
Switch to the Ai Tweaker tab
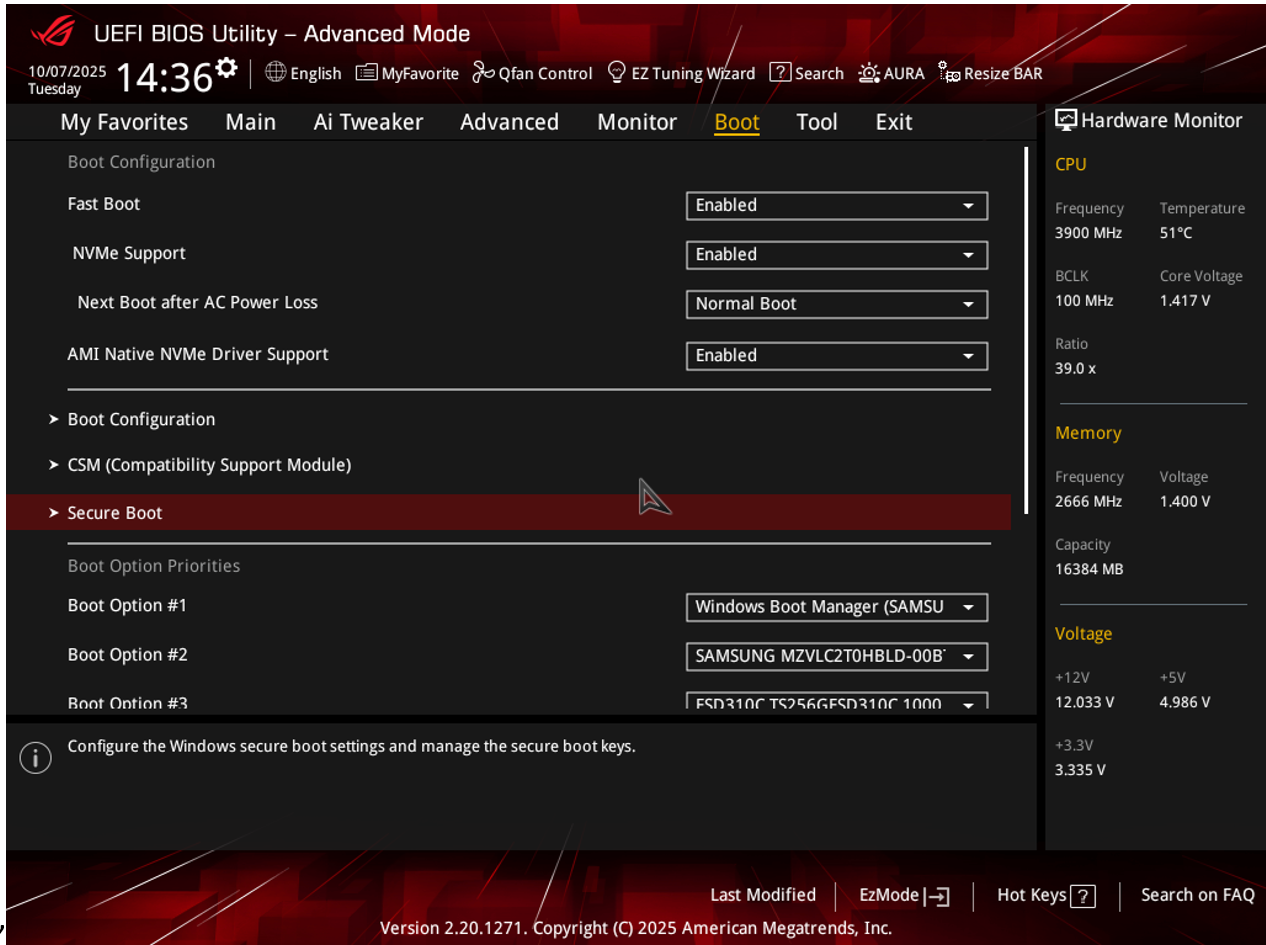tap(368, 122)
